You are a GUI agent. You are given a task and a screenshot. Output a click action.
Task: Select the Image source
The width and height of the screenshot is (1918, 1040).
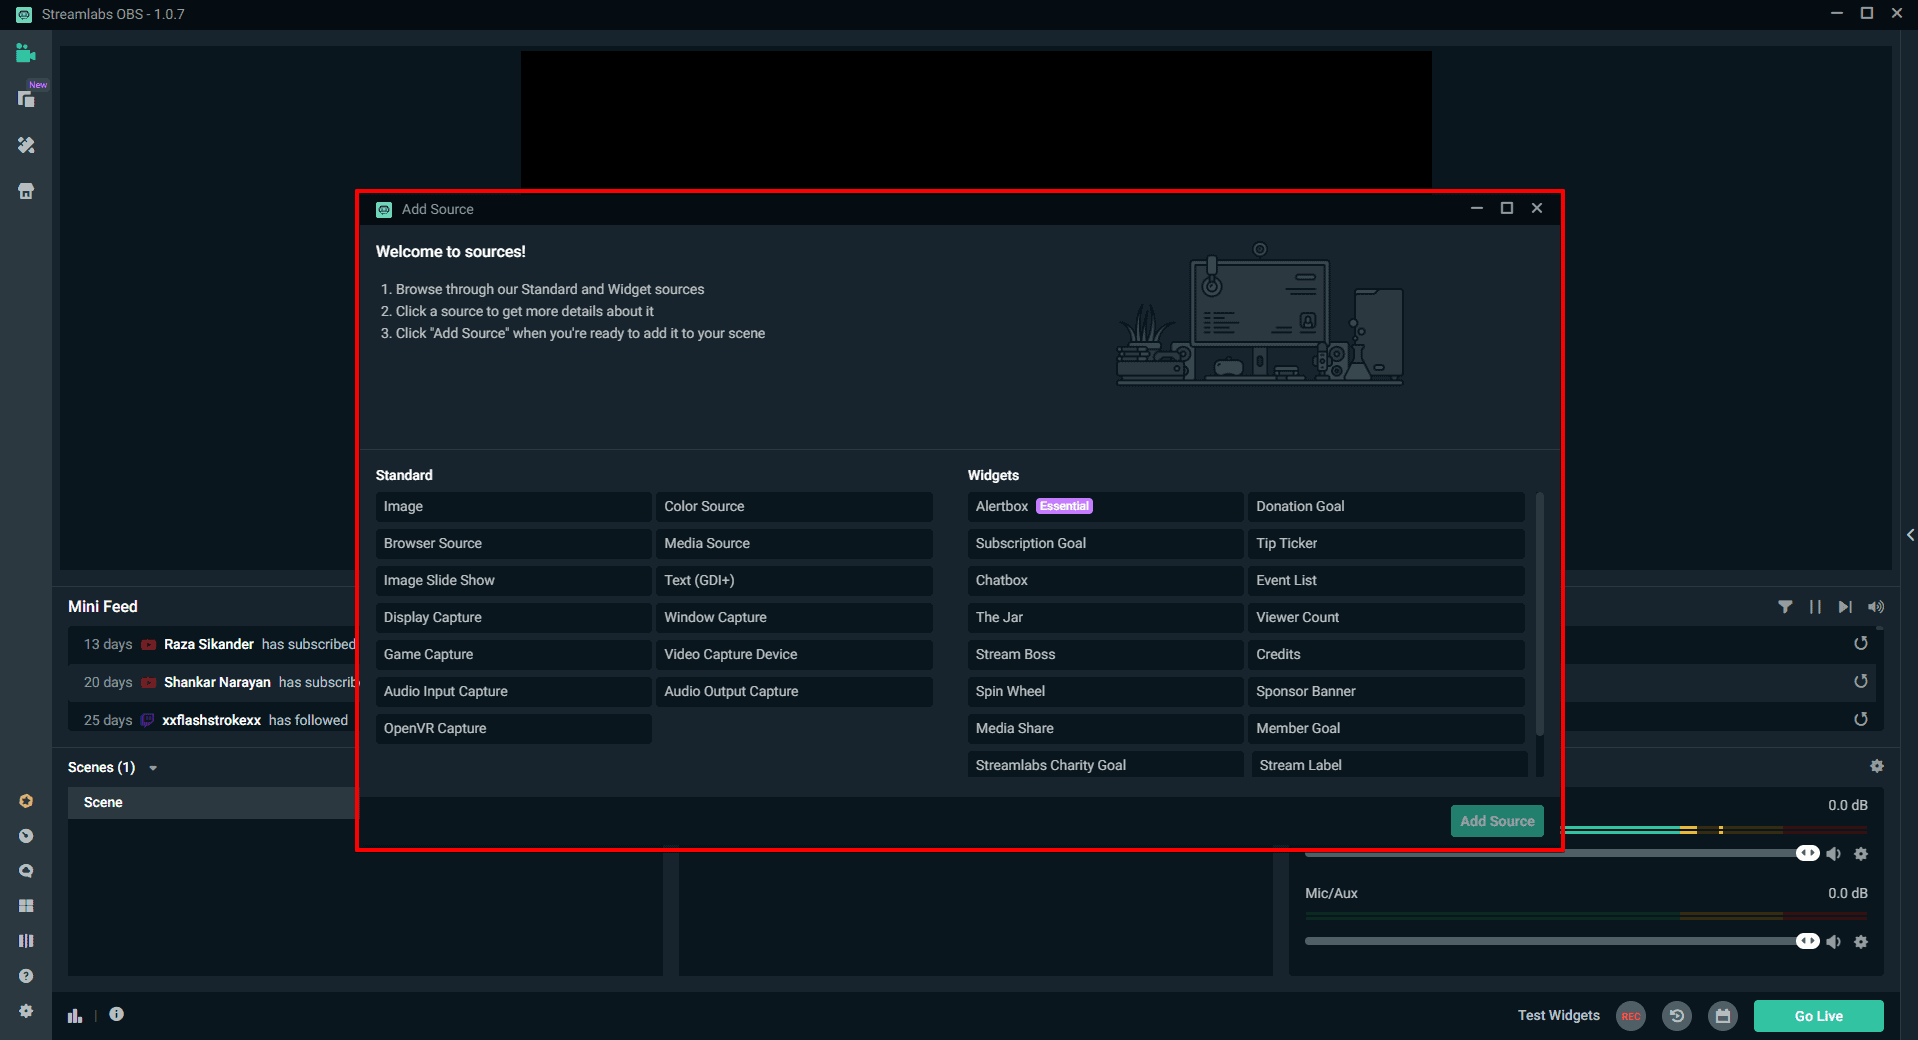coord(514,507)
